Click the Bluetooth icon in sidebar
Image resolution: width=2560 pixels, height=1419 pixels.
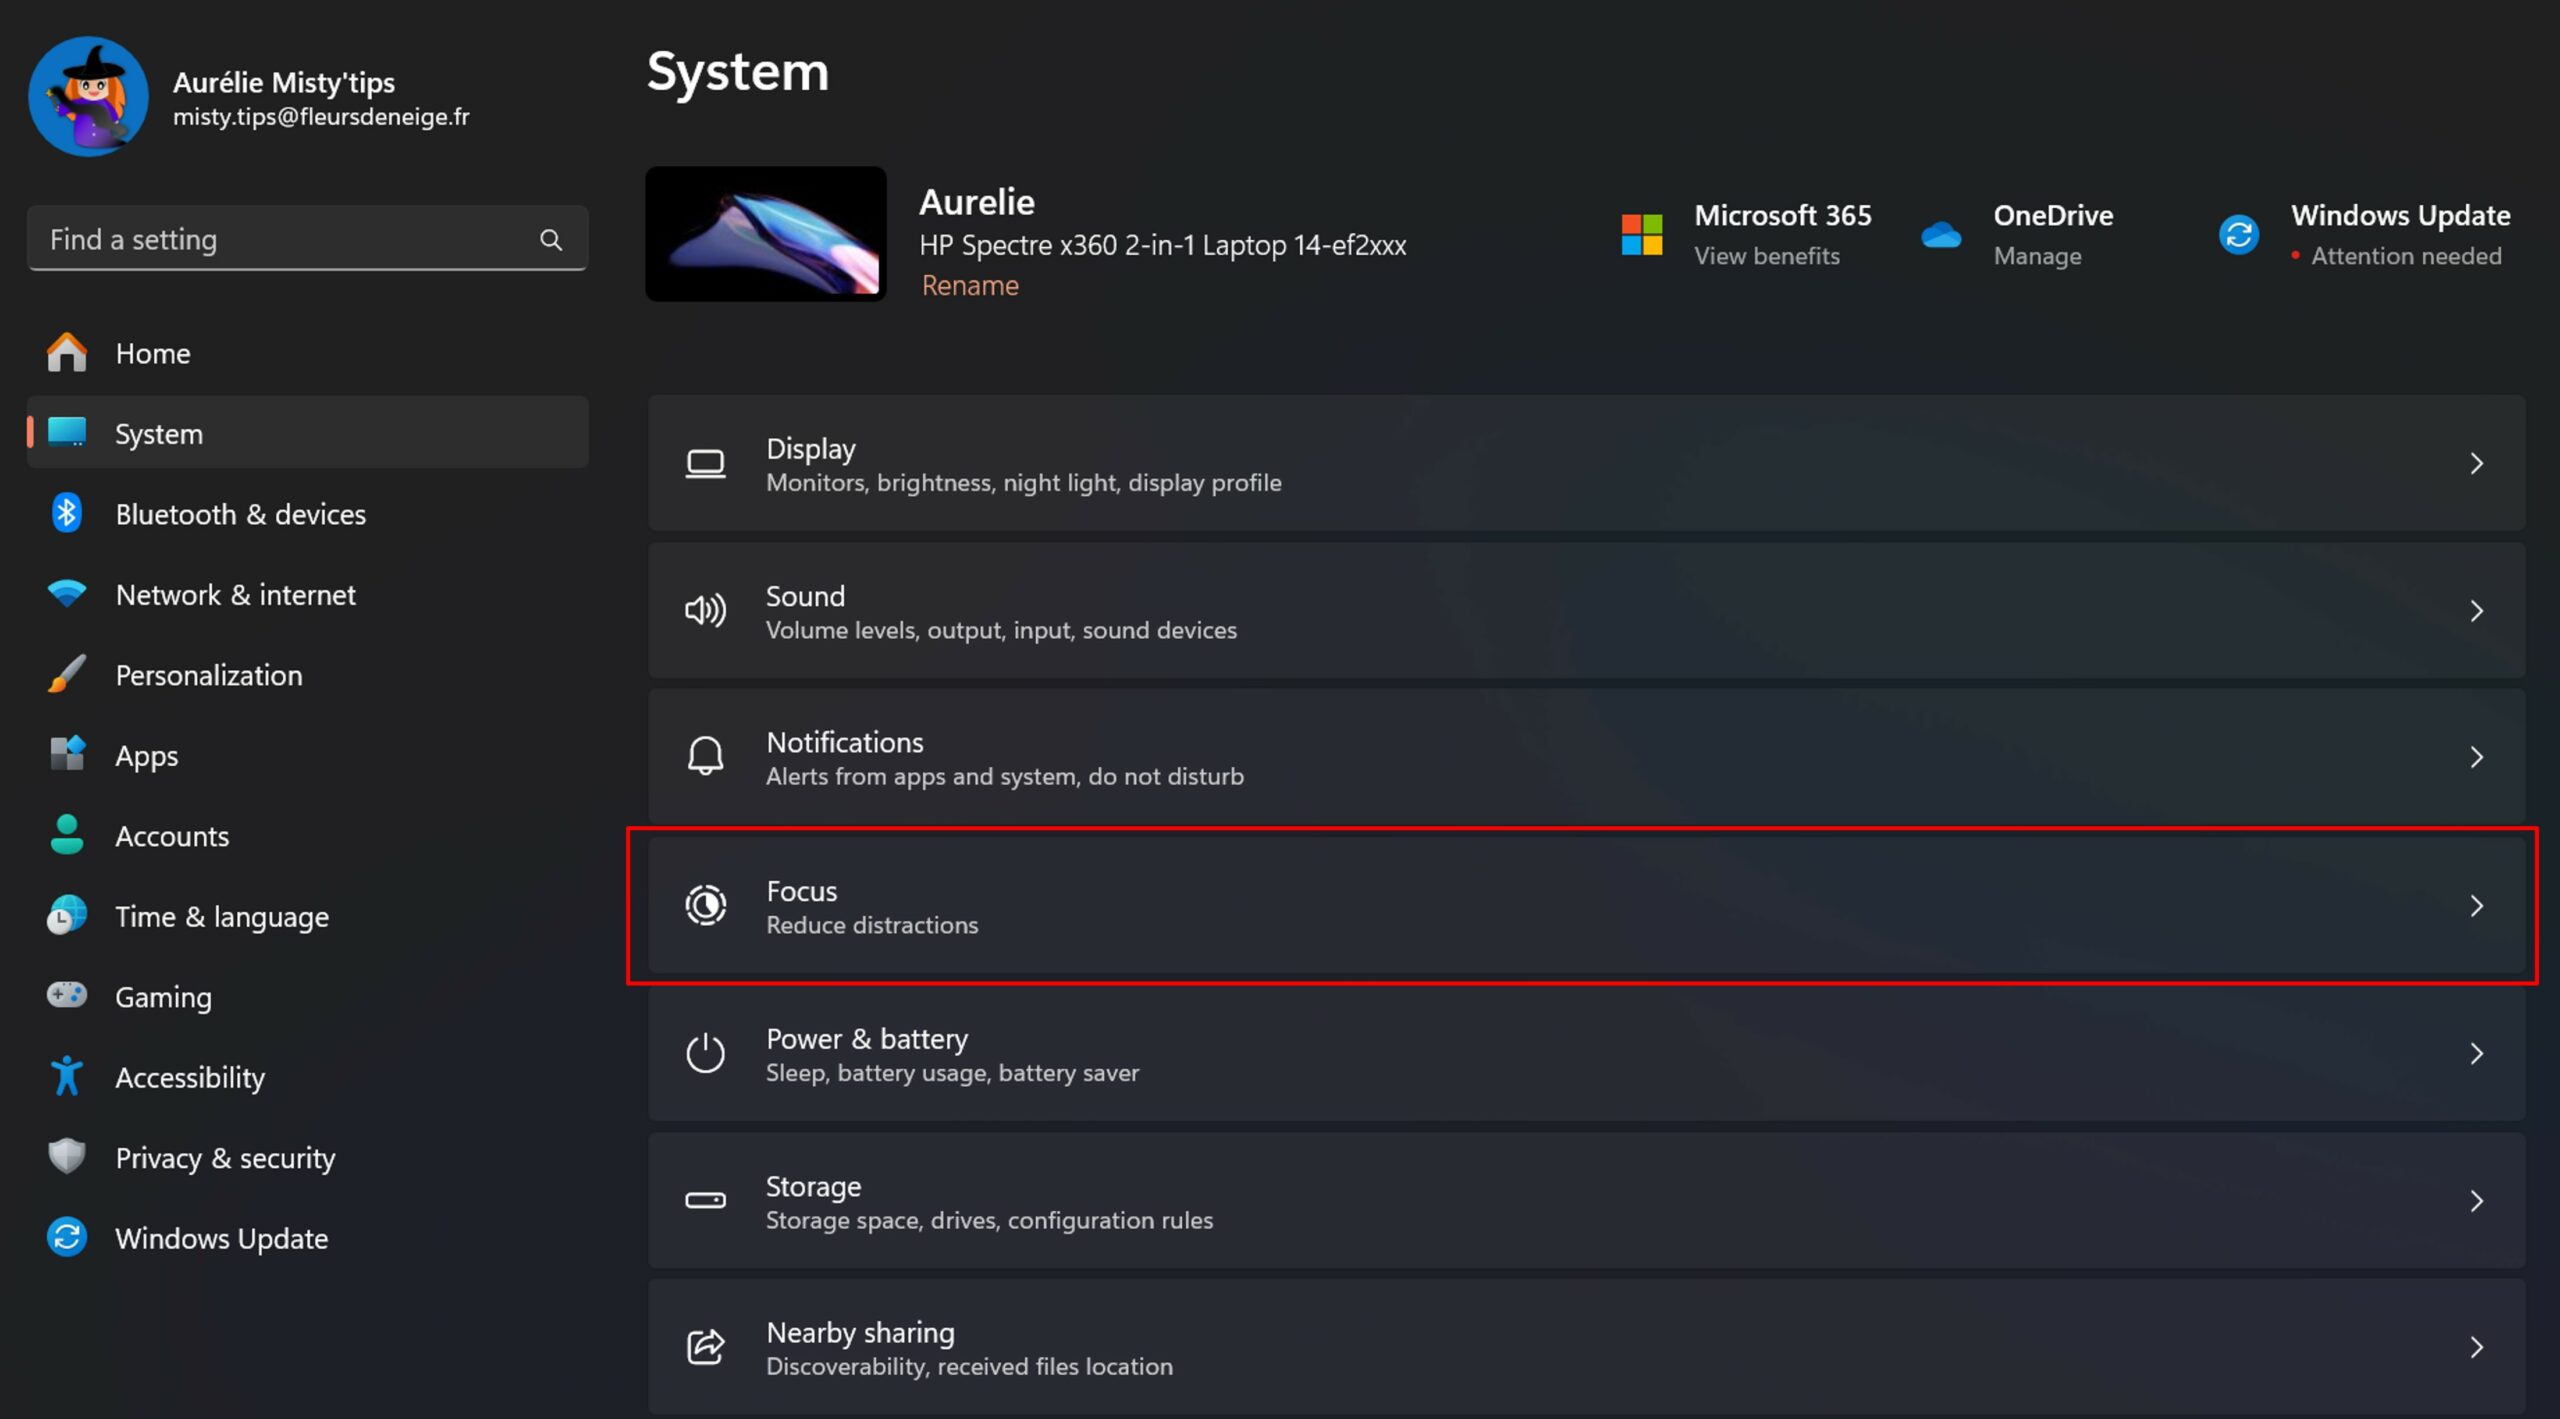(67, 513)
